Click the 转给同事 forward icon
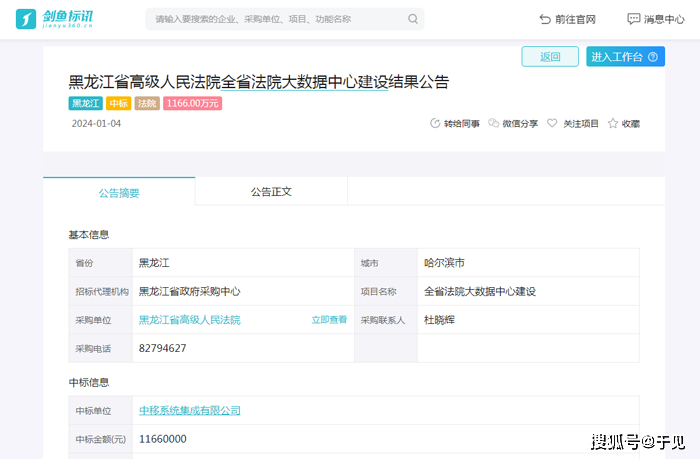This screenshot has width=700, height=459. click(435, 123)
